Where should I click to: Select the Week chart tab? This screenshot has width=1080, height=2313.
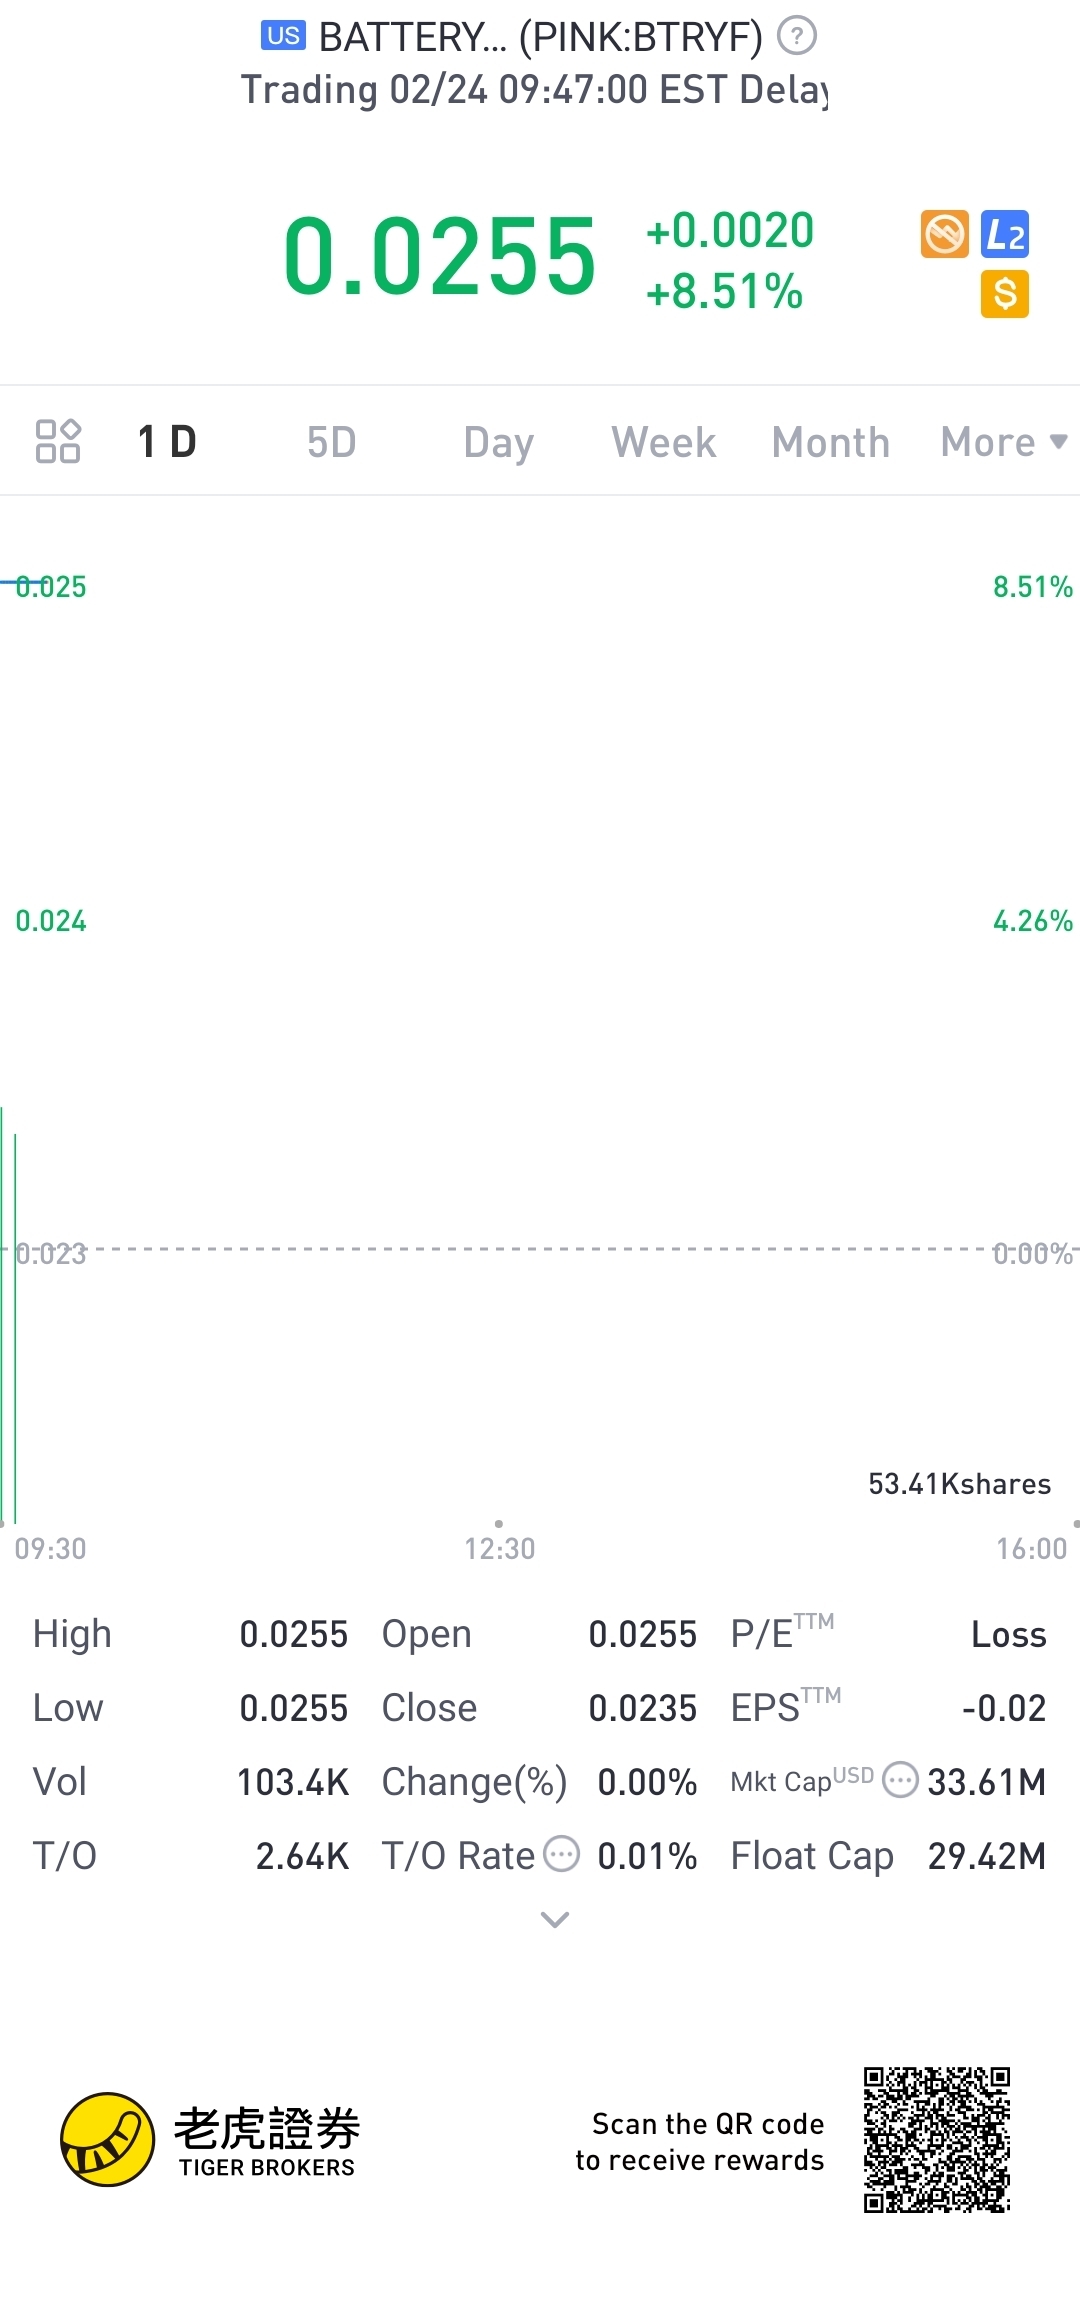[x=664, y=442]
